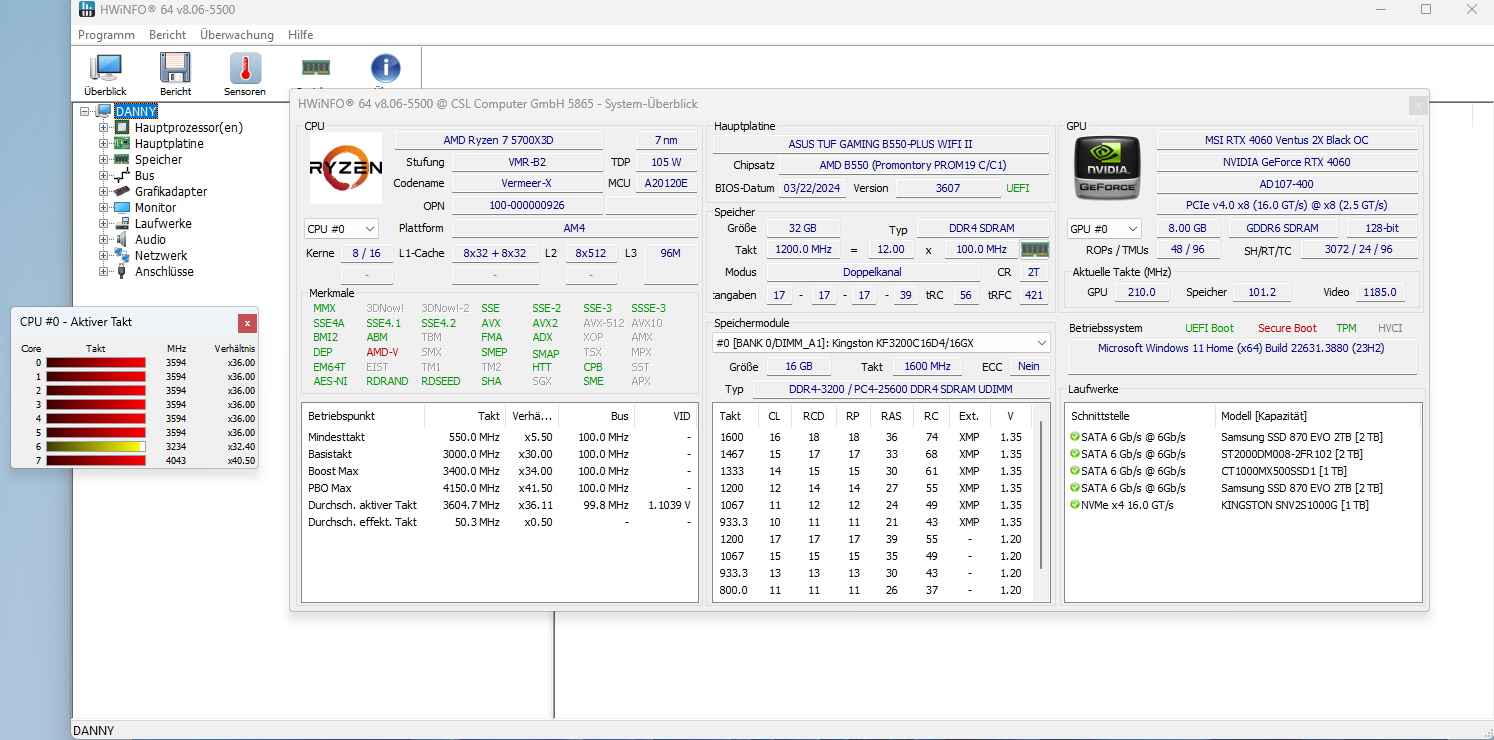
Task: Click green check icon for ST2000DM008 drive
Action: [x=1074, y=454]
